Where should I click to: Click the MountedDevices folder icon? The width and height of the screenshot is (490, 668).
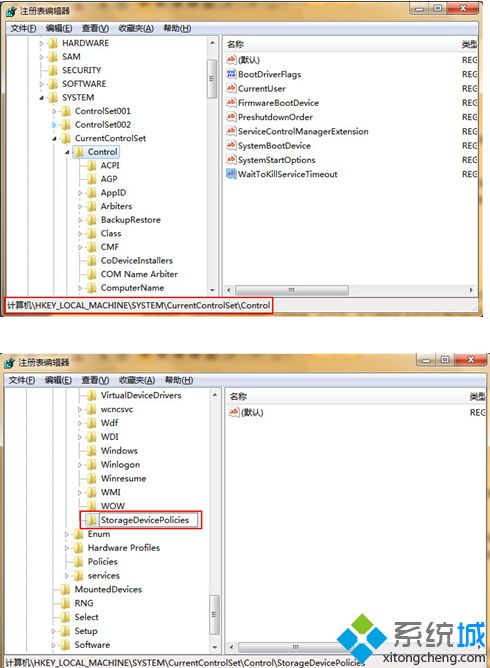66,589
